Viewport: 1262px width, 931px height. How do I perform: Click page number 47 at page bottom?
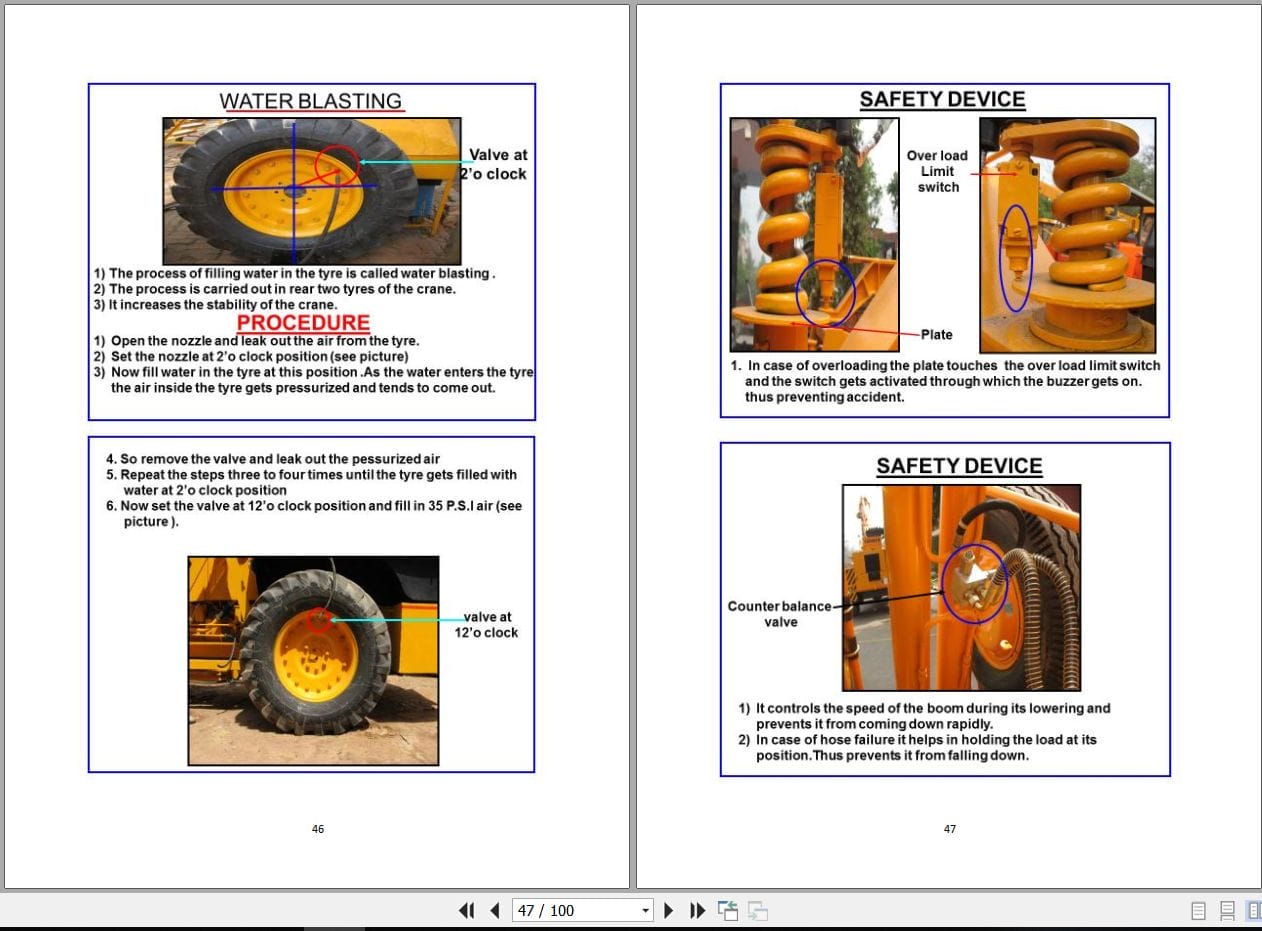click(950, 829)
